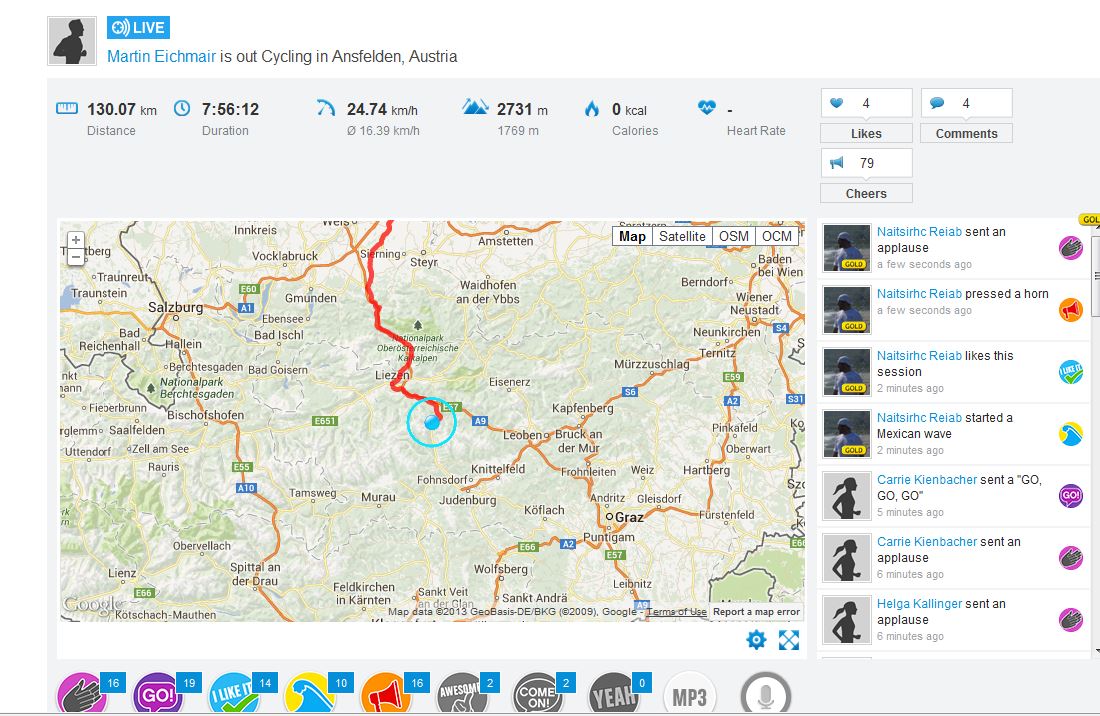Zoom out on the map
The height and width of the screenshot is (716, 1100).
click(x=76, y=257)
